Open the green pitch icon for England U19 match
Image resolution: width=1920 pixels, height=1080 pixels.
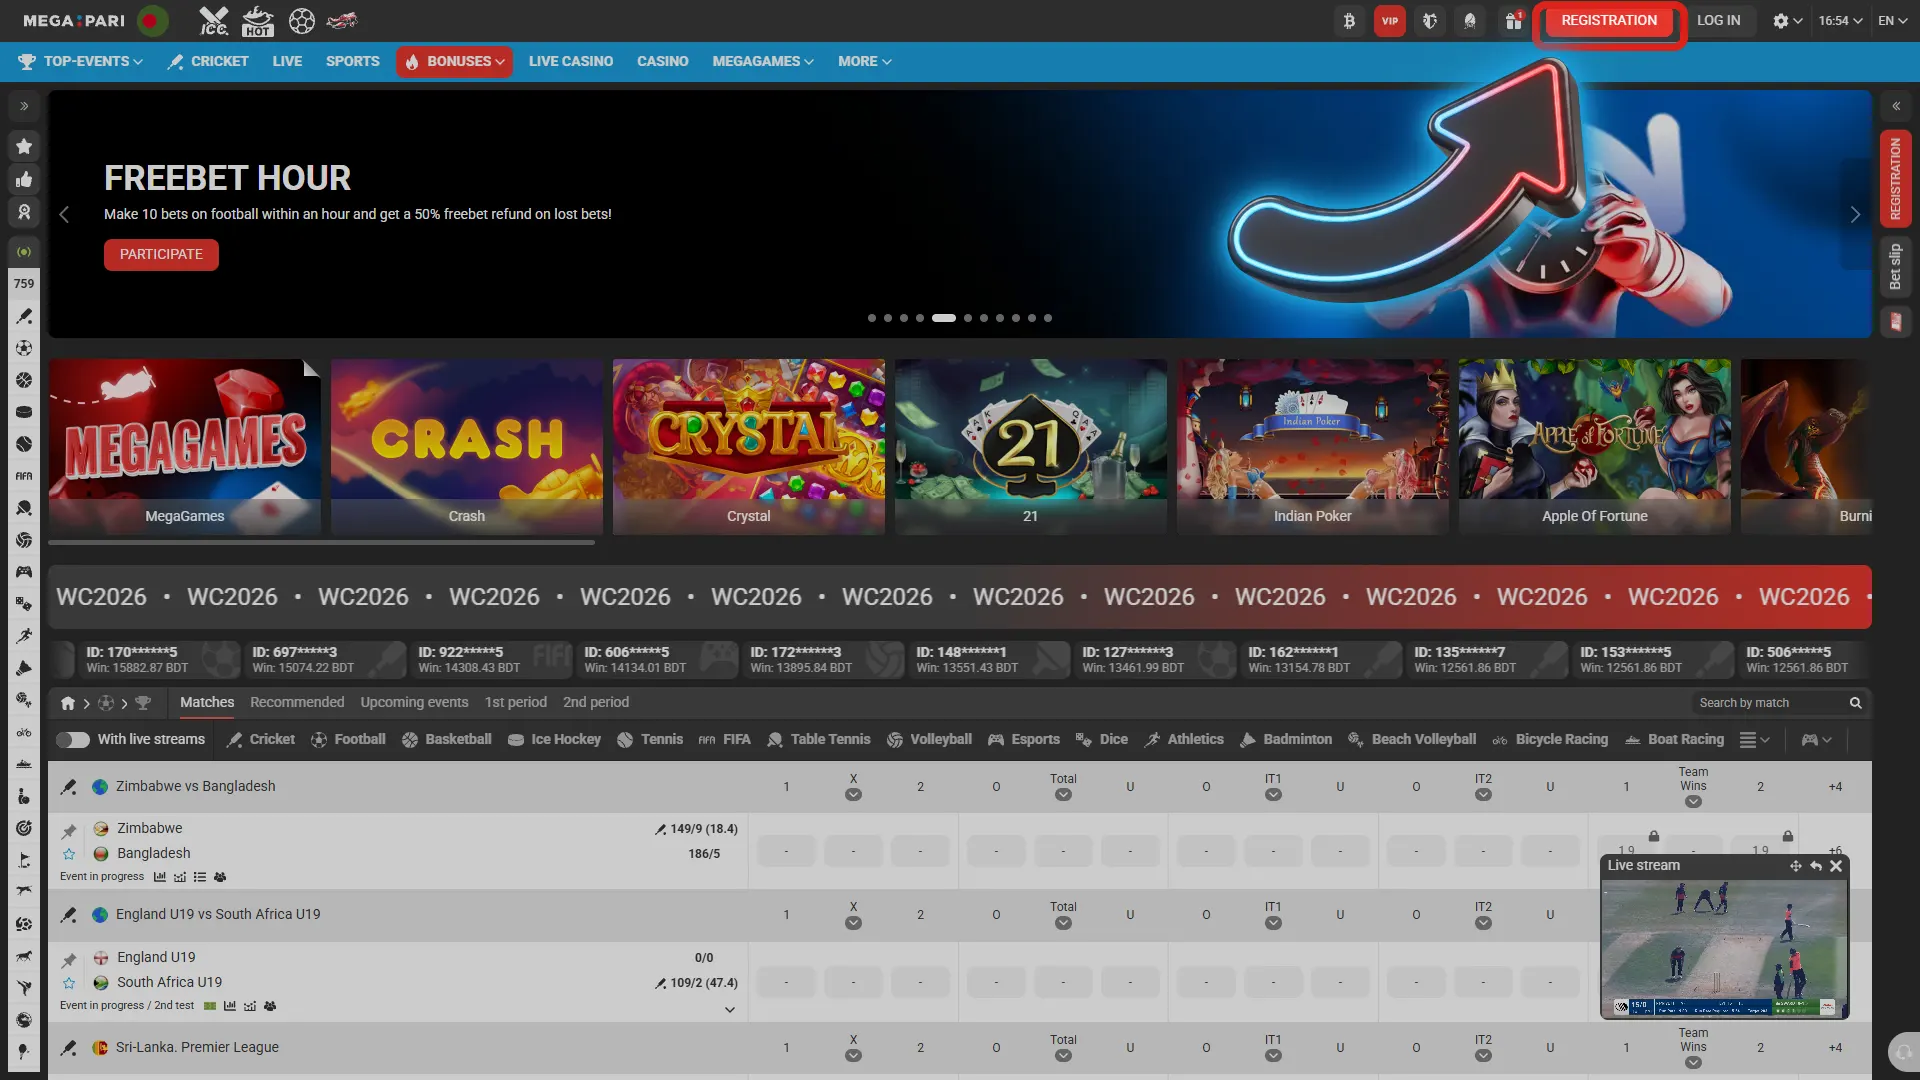[x=210, y=1006]
